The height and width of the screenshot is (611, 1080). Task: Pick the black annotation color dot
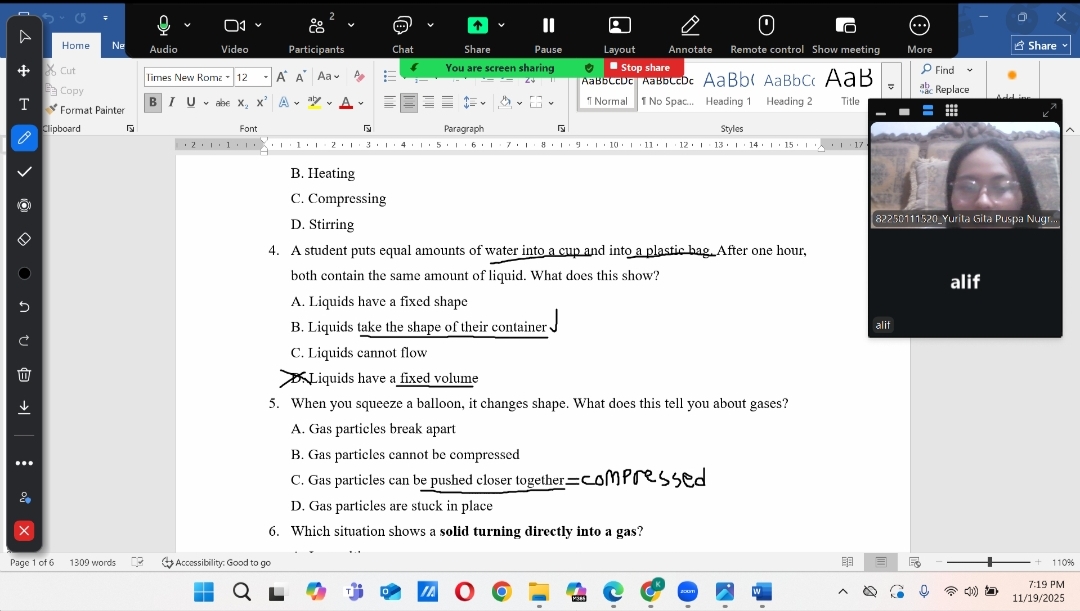pos(24,273)
